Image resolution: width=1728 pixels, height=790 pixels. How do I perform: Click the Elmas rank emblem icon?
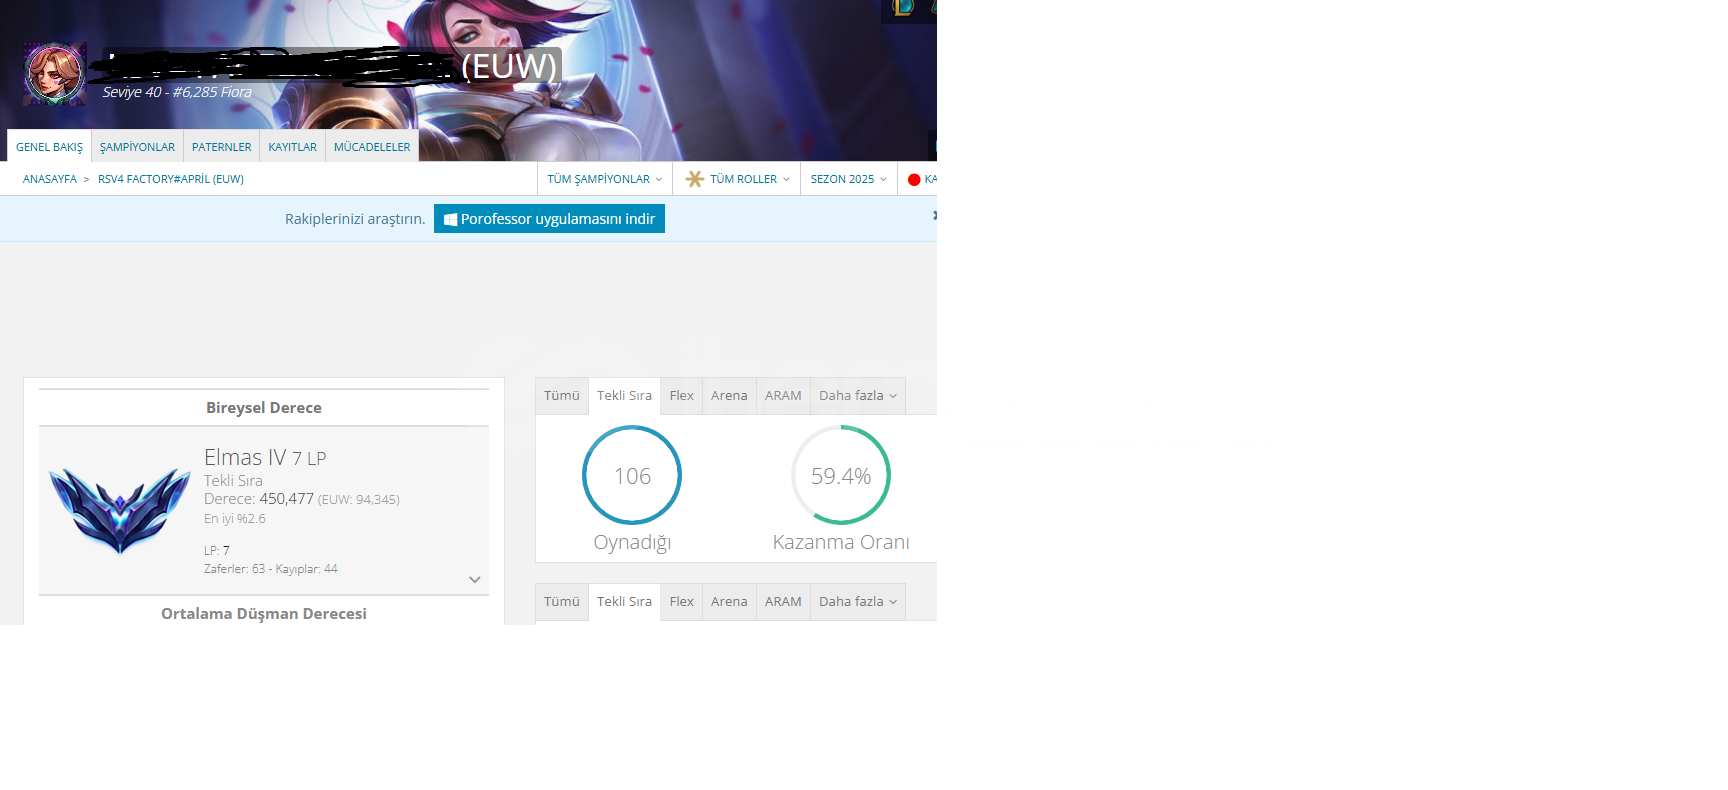(120, 510)
